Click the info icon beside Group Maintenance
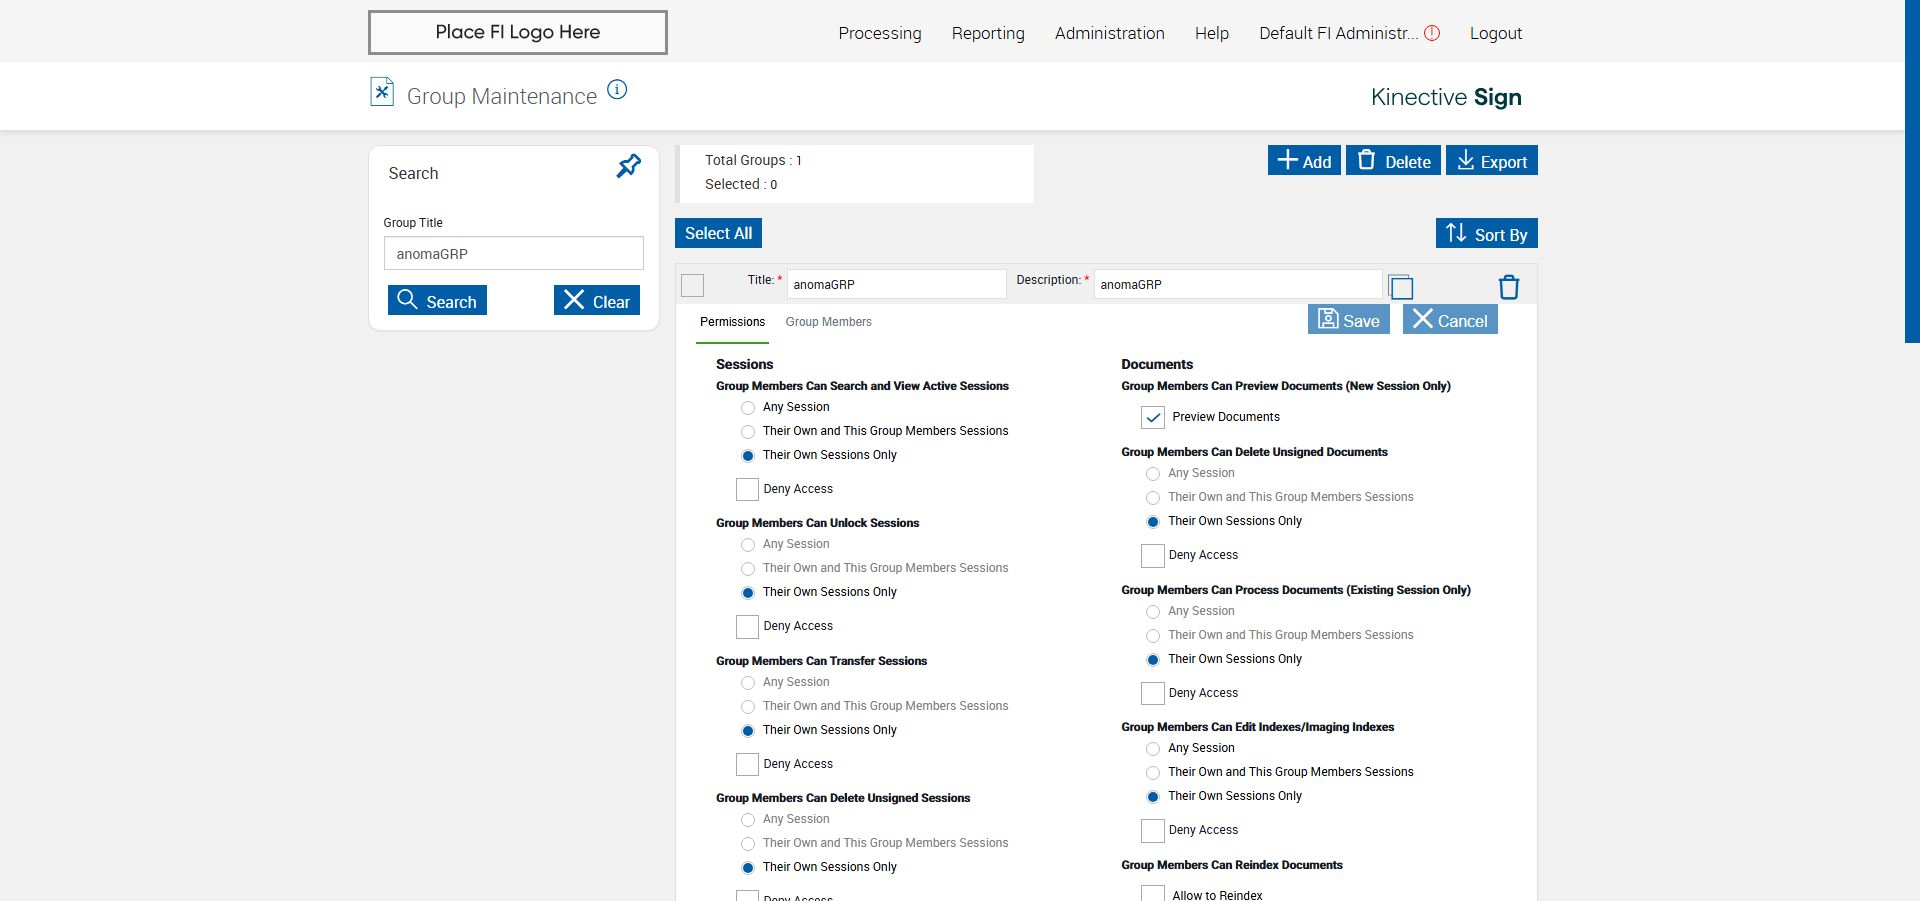Viewport: 1920px width, 901px height. [618, 90]
